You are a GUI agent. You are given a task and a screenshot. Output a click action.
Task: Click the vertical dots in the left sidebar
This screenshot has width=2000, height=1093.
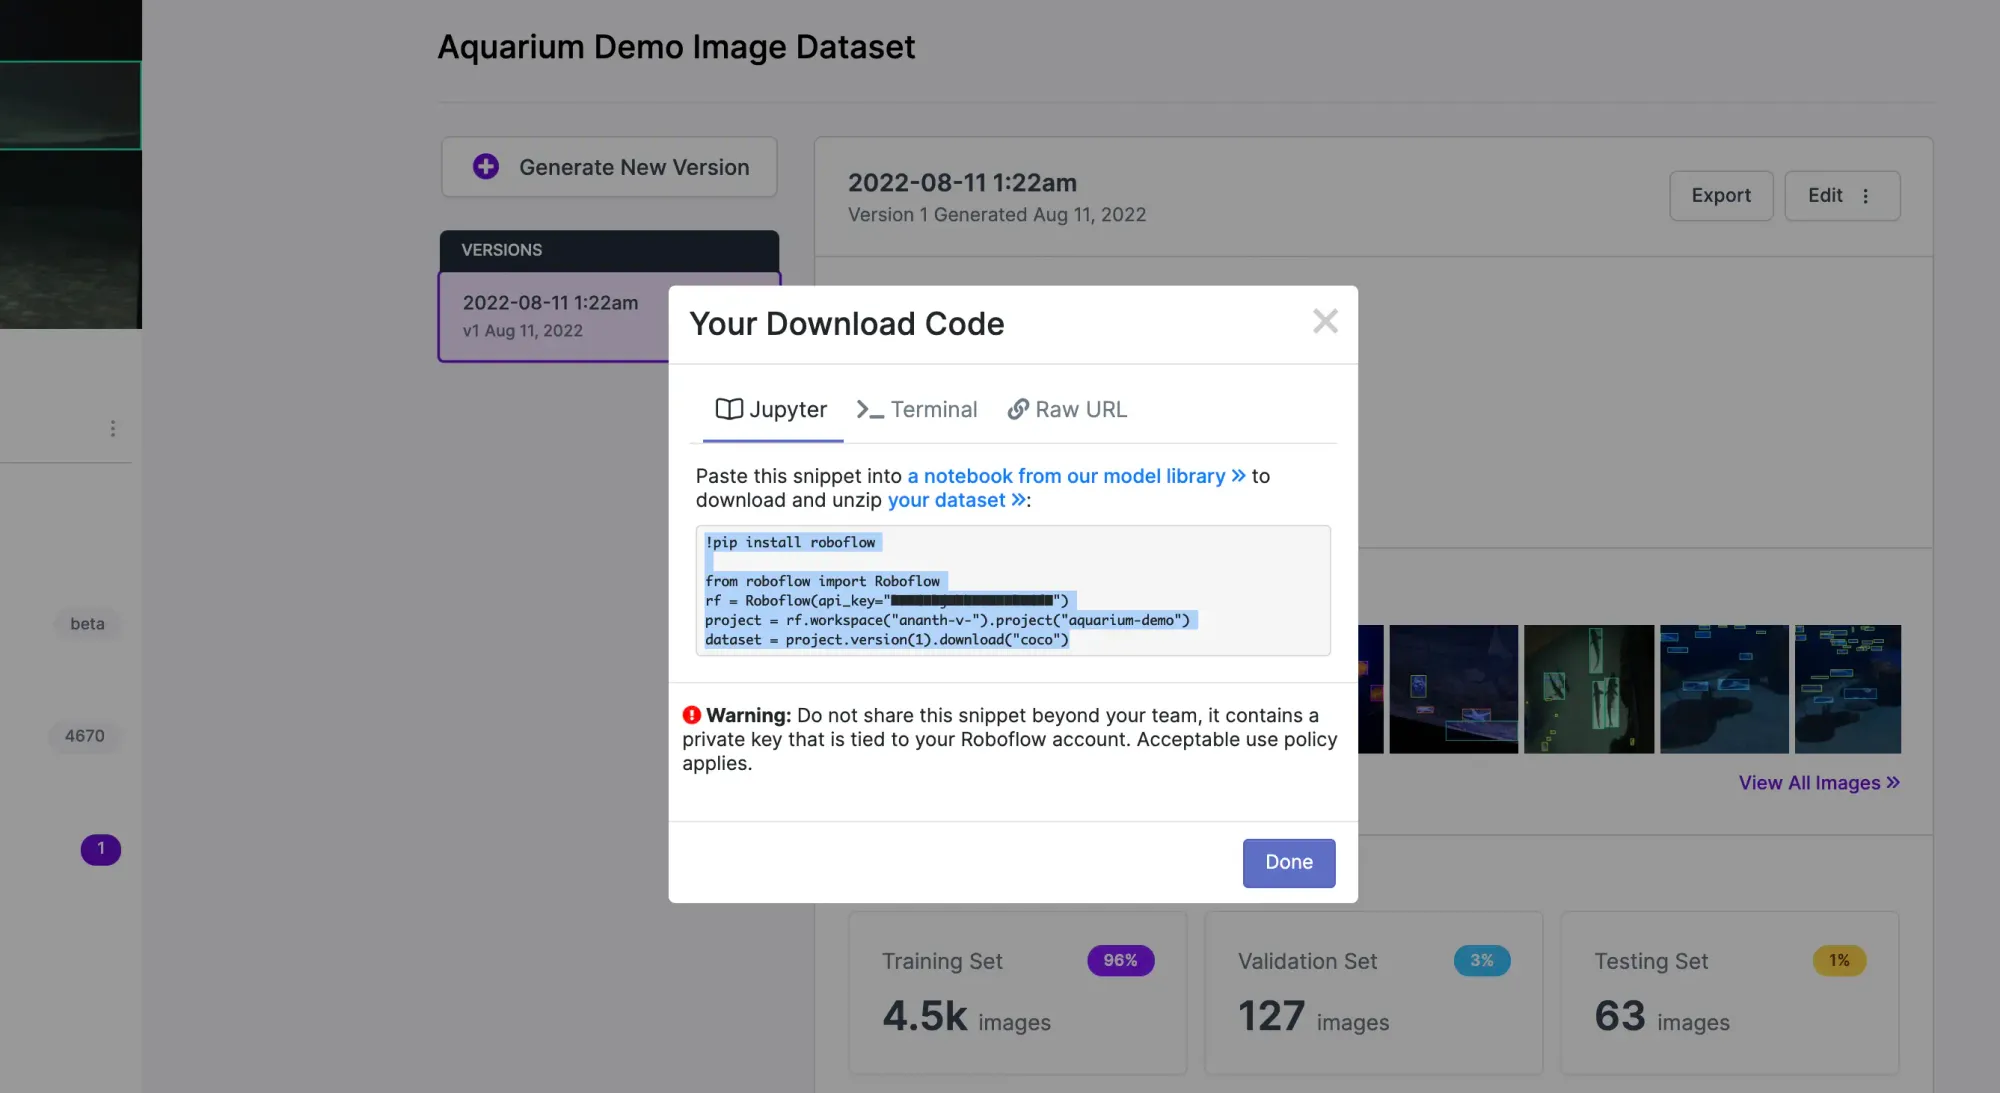click(x=113, y=428)
